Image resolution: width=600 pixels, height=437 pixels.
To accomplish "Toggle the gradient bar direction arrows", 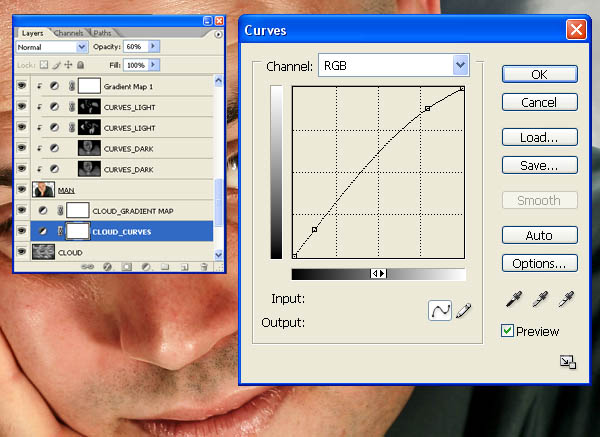I will point(379,273).
